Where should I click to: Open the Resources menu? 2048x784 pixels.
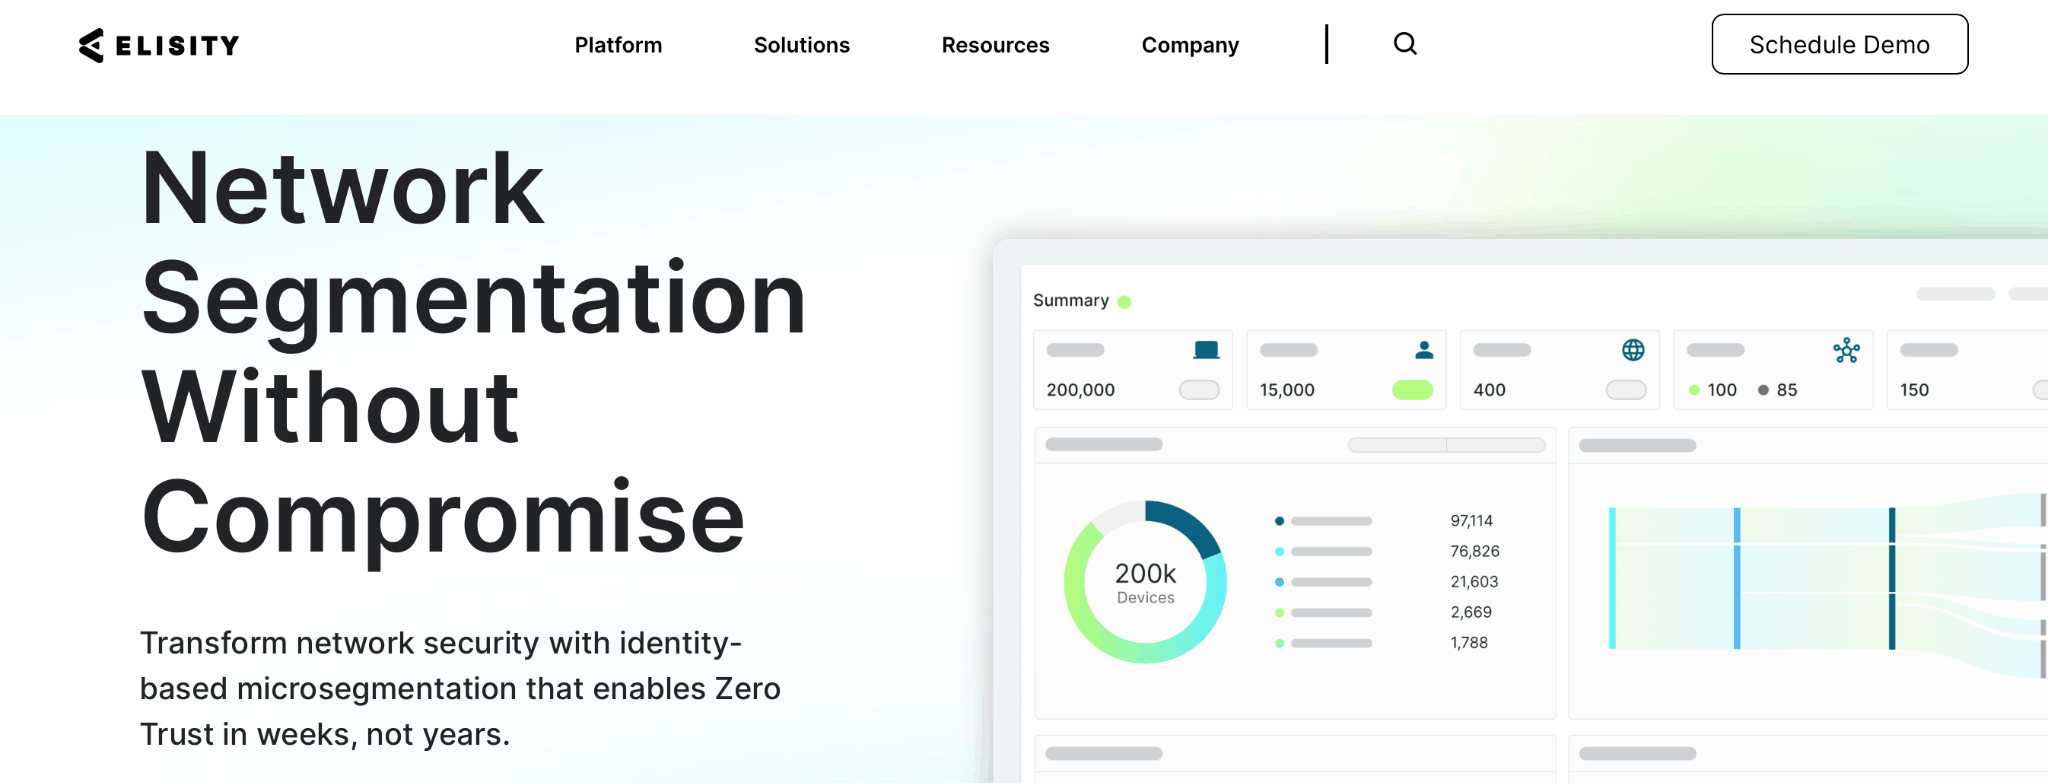click(x=996, y=45)
